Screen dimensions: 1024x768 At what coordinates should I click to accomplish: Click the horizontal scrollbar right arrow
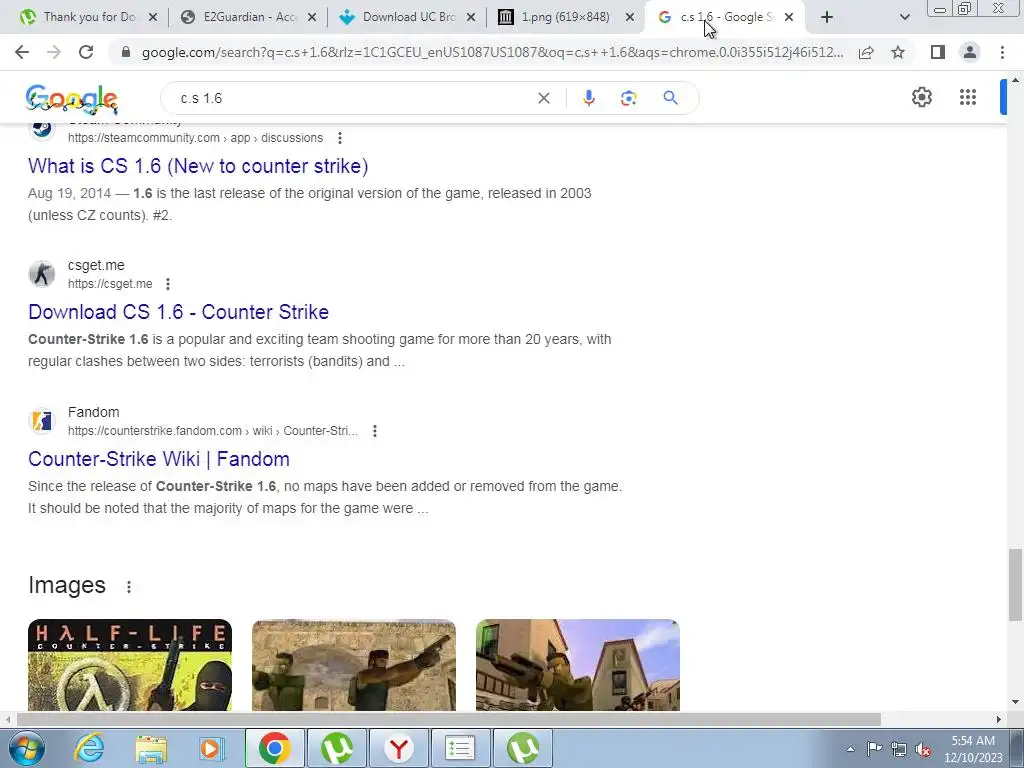coord(999,719)
